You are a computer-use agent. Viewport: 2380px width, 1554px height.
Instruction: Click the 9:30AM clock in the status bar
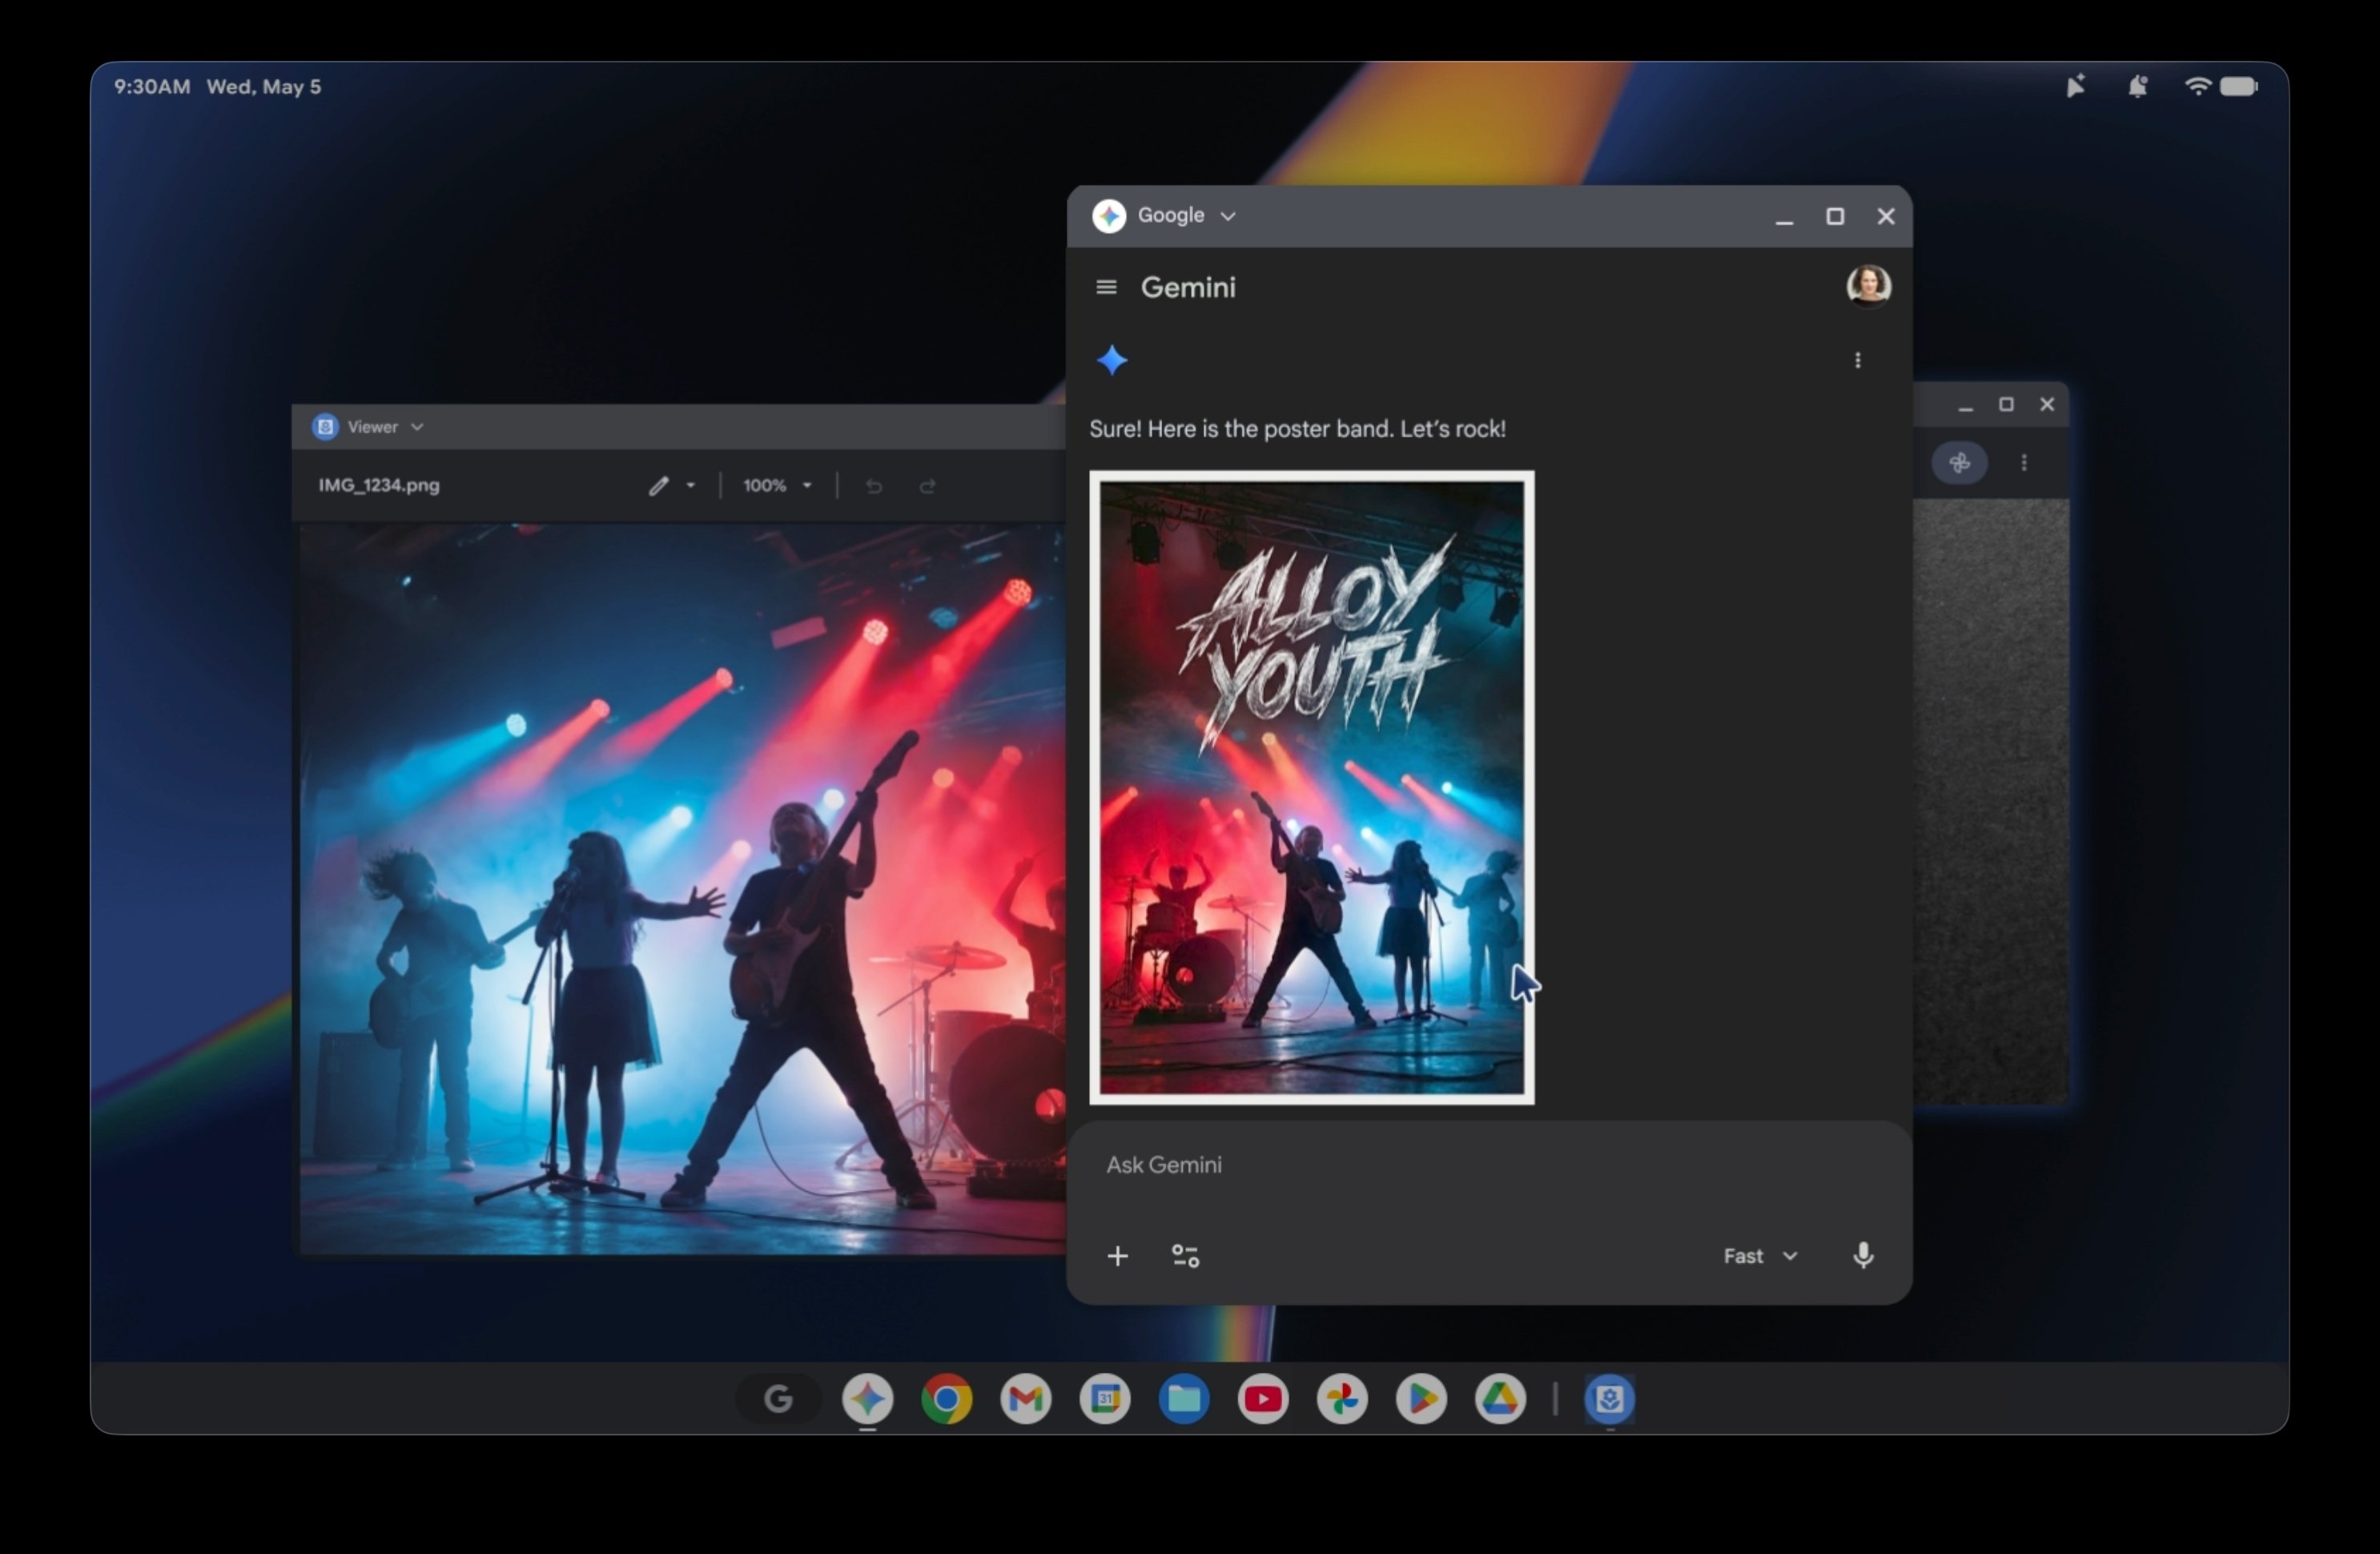(x=152, y=87)
